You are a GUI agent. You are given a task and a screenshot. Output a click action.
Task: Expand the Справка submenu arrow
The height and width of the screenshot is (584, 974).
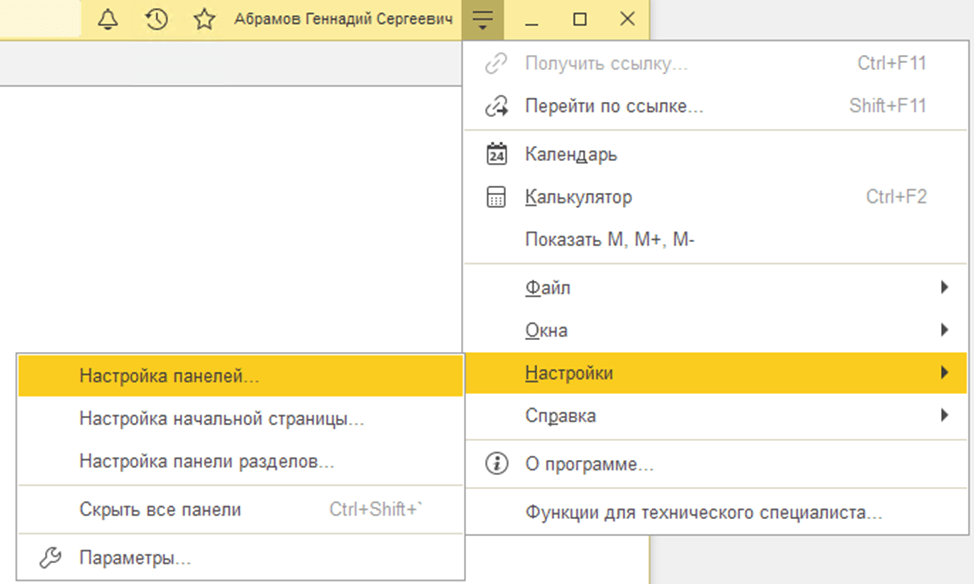[944, 414]
